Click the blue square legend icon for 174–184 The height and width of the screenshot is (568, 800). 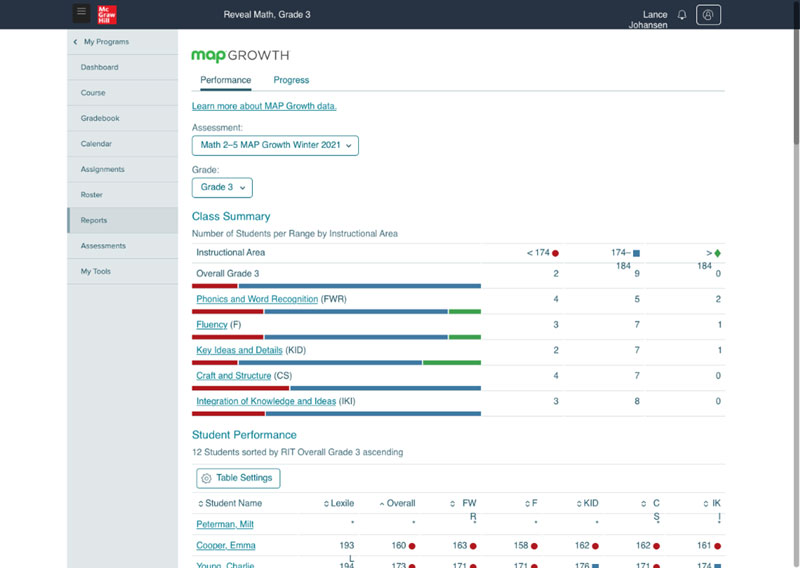636,253
